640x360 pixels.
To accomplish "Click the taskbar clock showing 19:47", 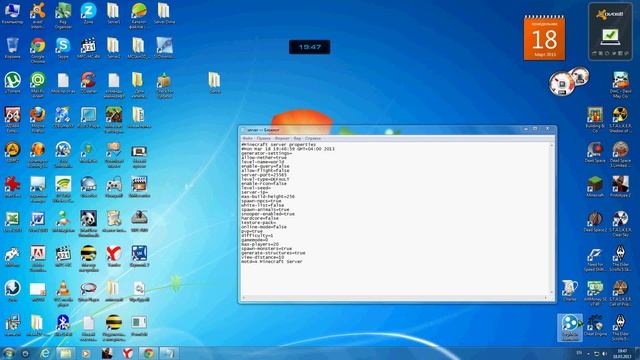I will pos(622,353).
